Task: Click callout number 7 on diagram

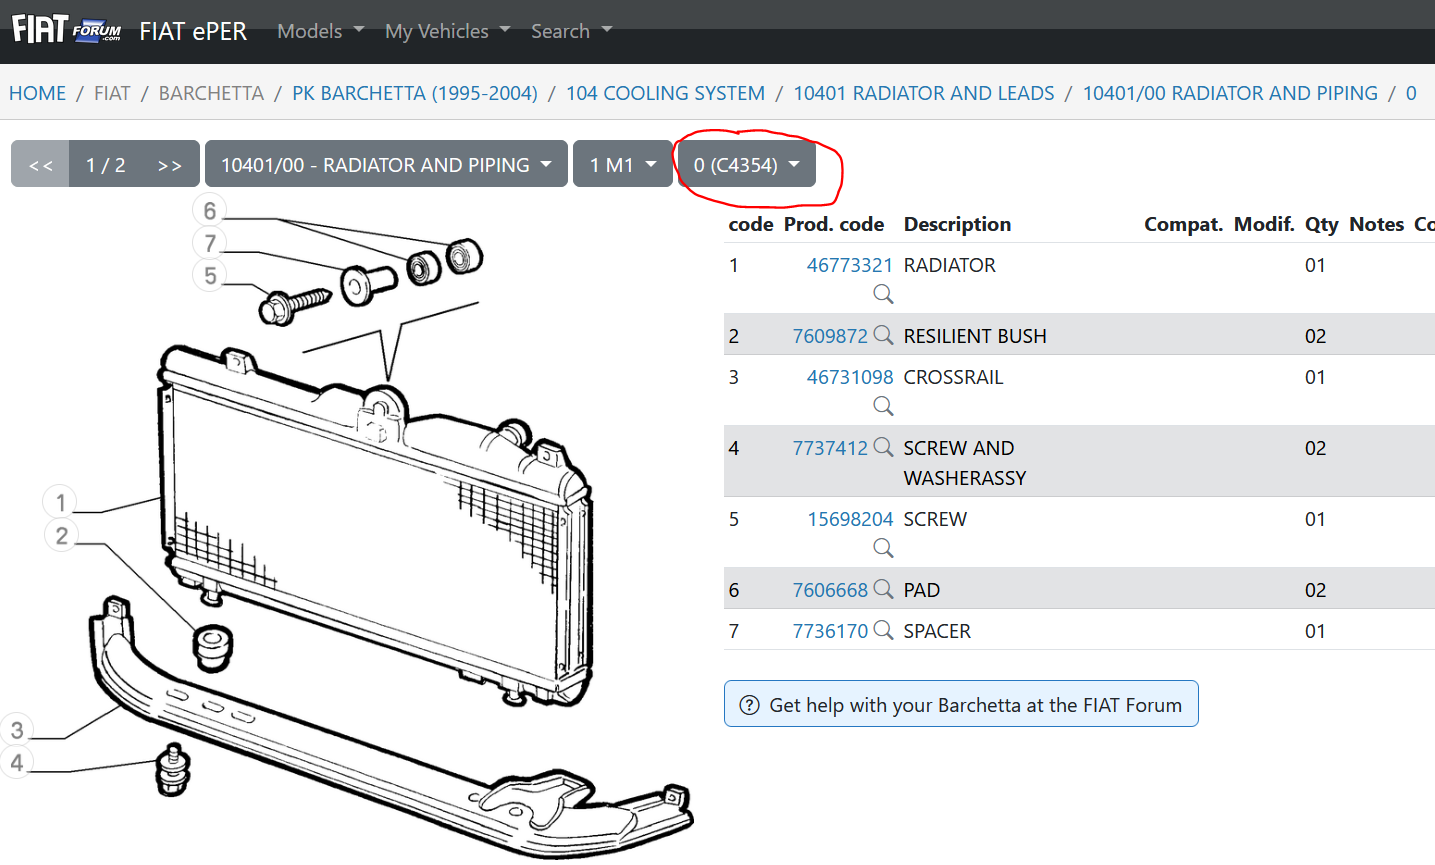Action: point(210,243)
